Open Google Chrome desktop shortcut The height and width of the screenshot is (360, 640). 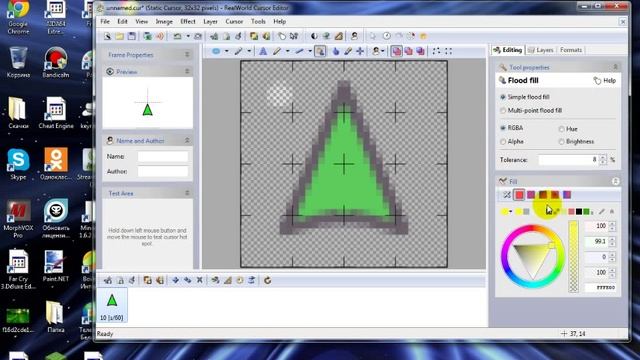[x=18, y=16]
